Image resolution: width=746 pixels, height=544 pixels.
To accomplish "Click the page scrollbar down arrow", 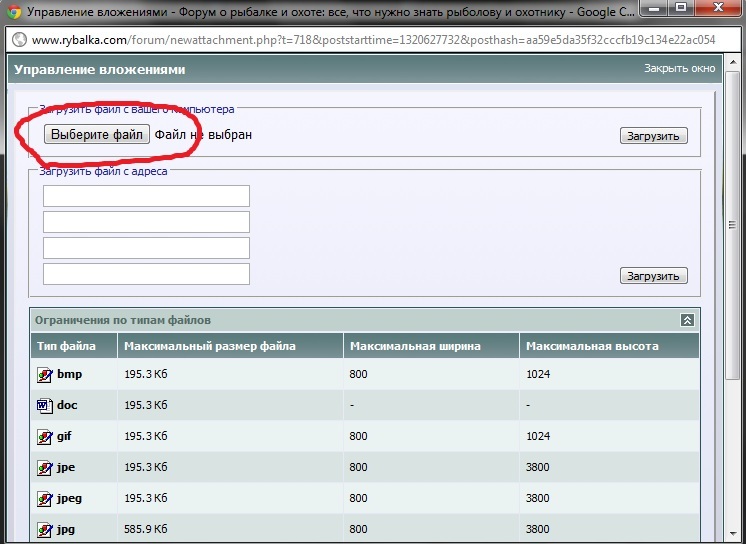I will [x=733, y=534].
